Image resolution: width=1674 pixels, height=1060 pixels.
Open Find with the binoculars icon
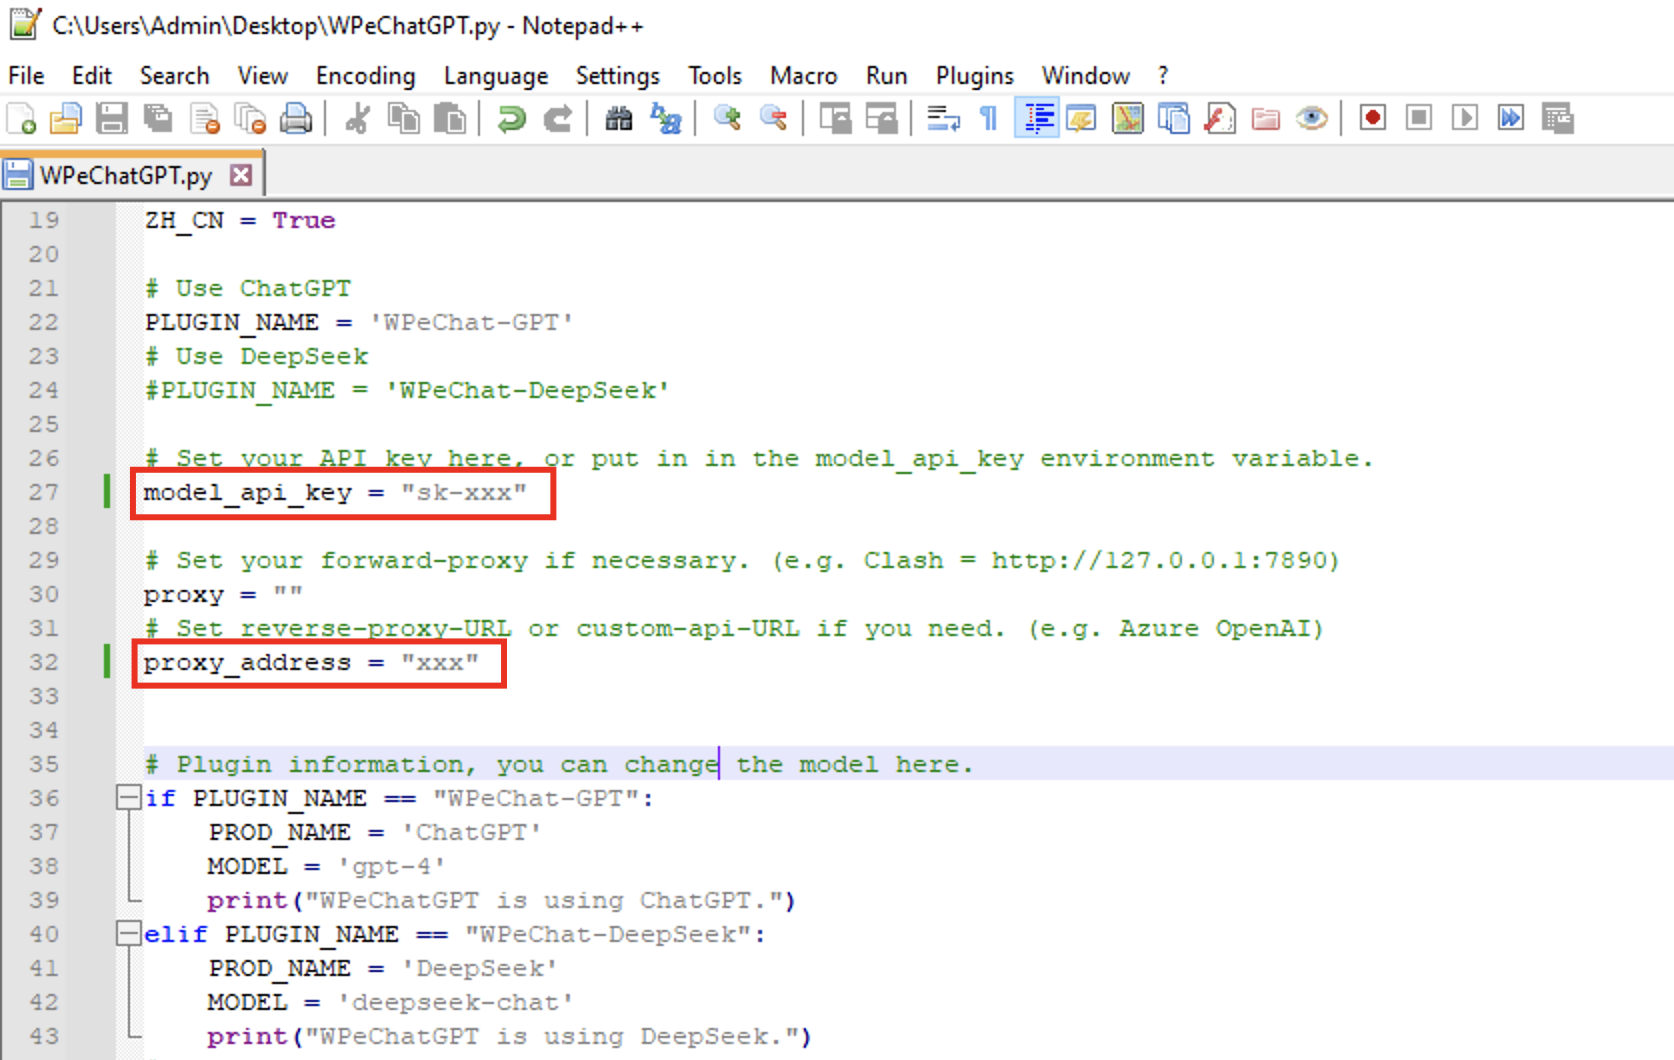point(619,118)
